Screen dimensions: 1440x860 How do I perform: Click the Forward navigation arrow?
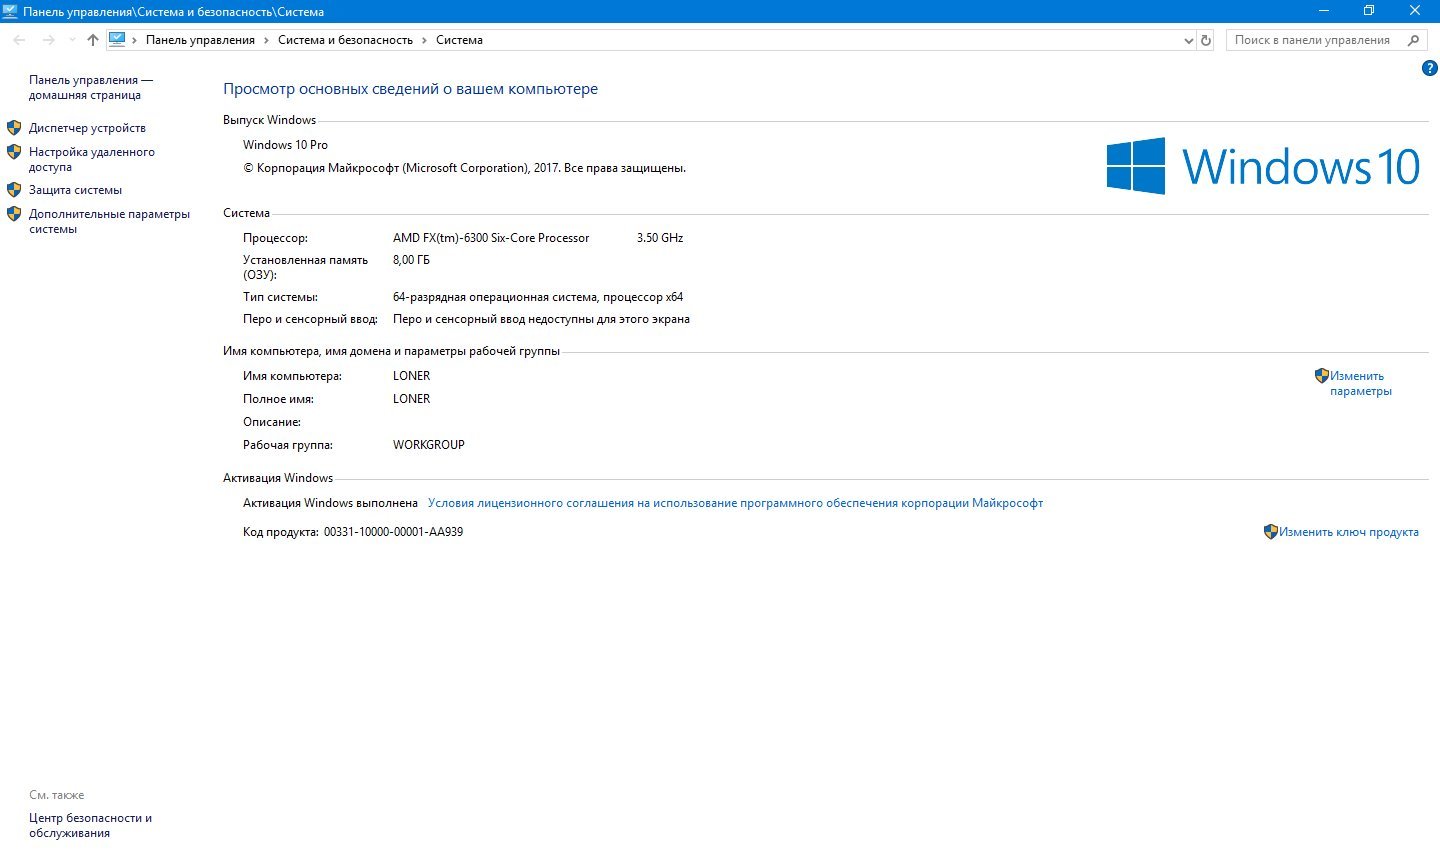coord(48,40)
